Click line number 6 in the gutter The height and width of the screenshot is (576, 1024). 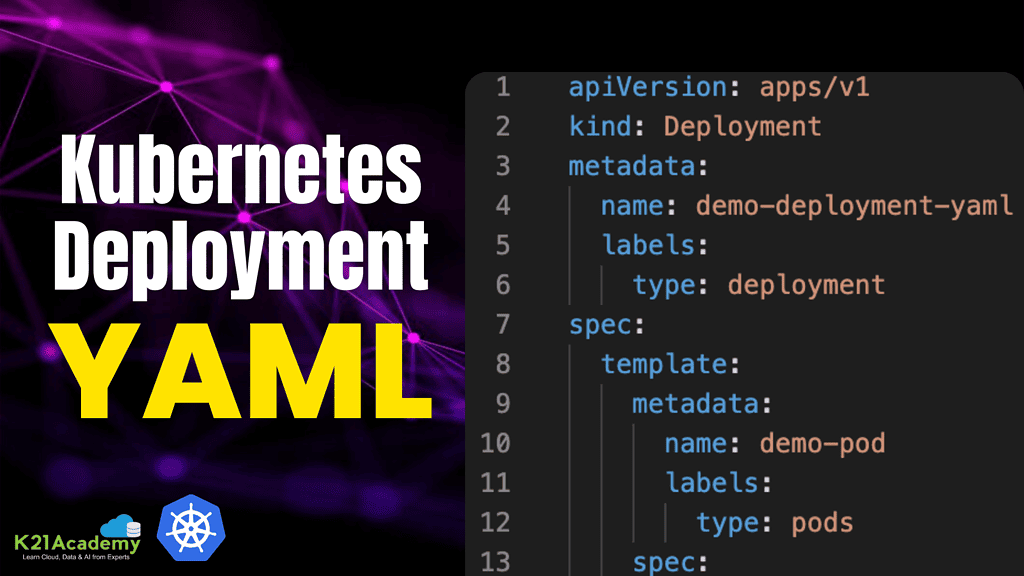point(502,285)
